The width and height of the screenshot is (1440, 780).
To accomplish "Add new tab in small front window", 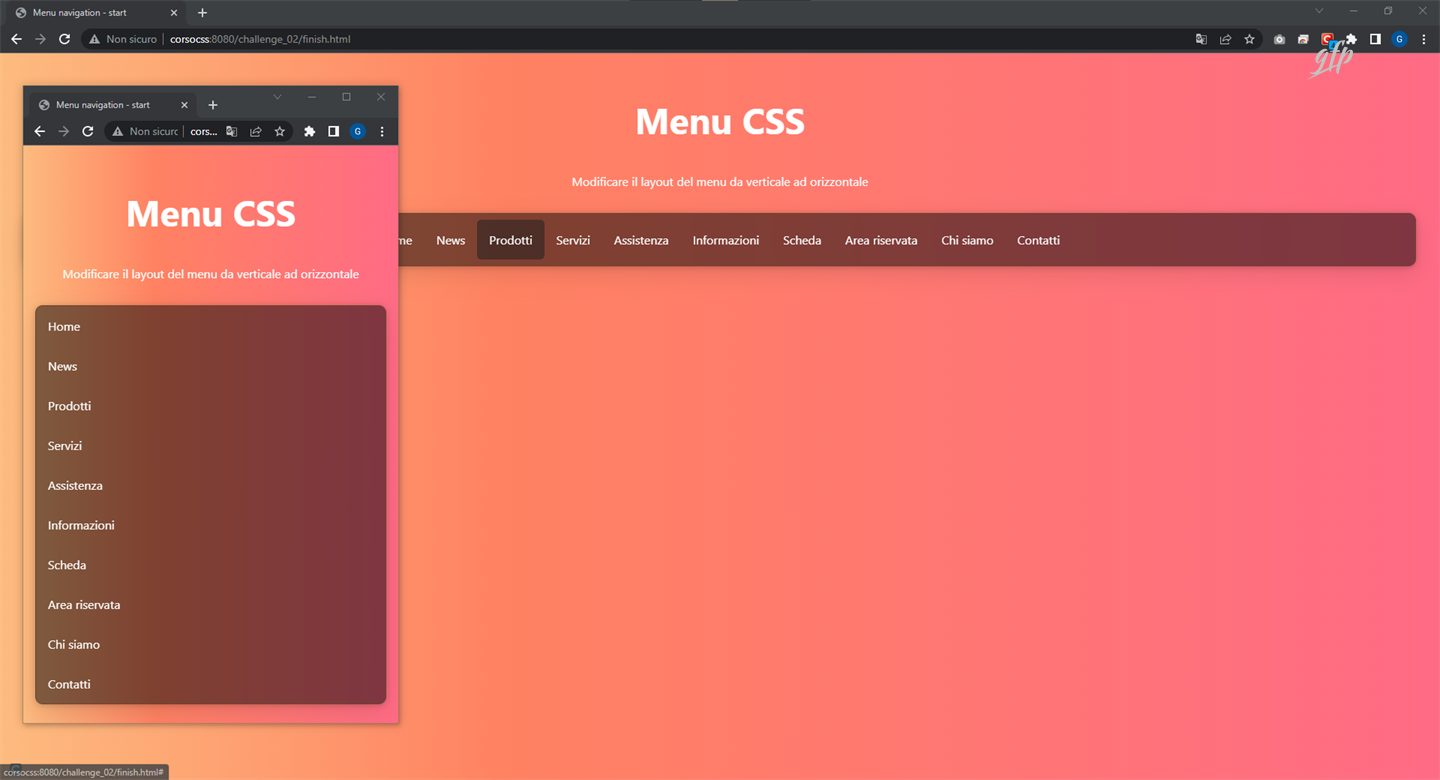I will coord(213,105).
